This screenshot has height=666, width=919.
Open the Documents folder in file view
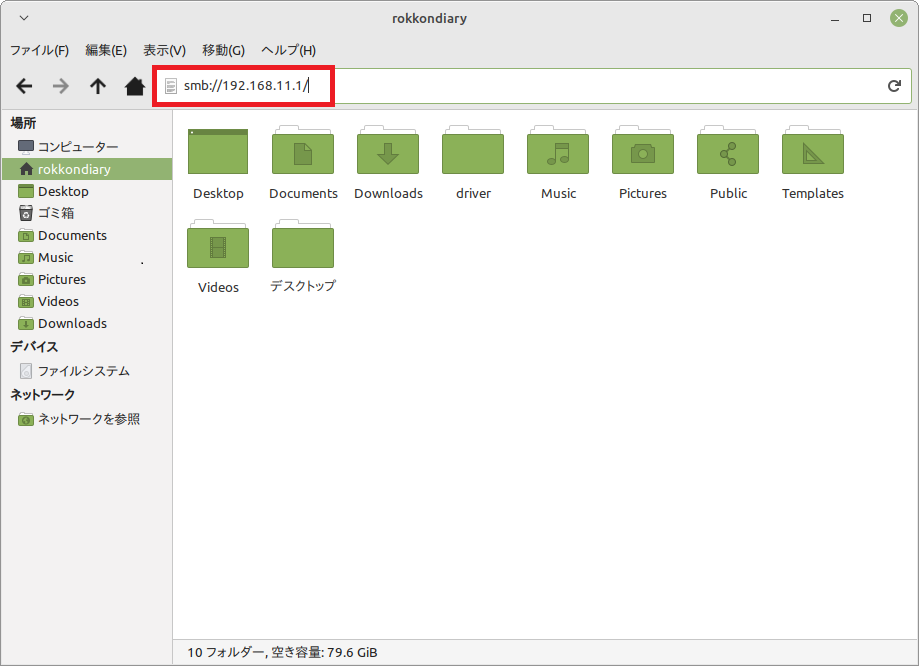coord(303,150)
